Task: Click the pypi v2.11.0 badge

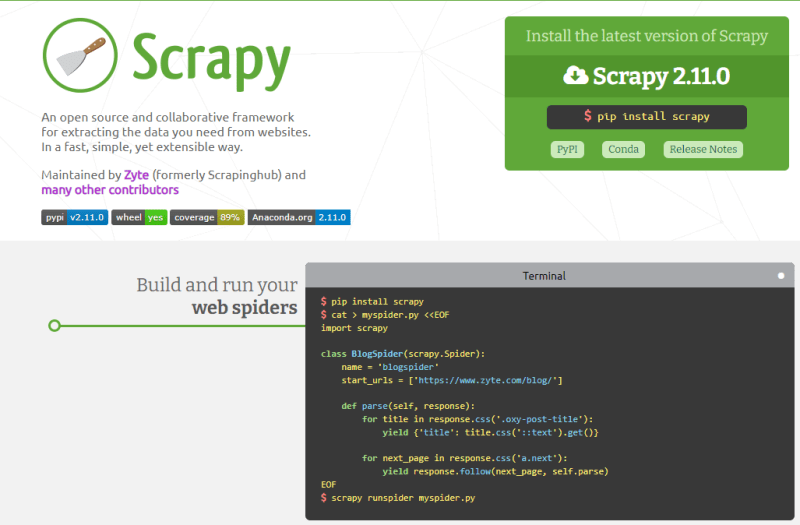Action: point(74,217)
